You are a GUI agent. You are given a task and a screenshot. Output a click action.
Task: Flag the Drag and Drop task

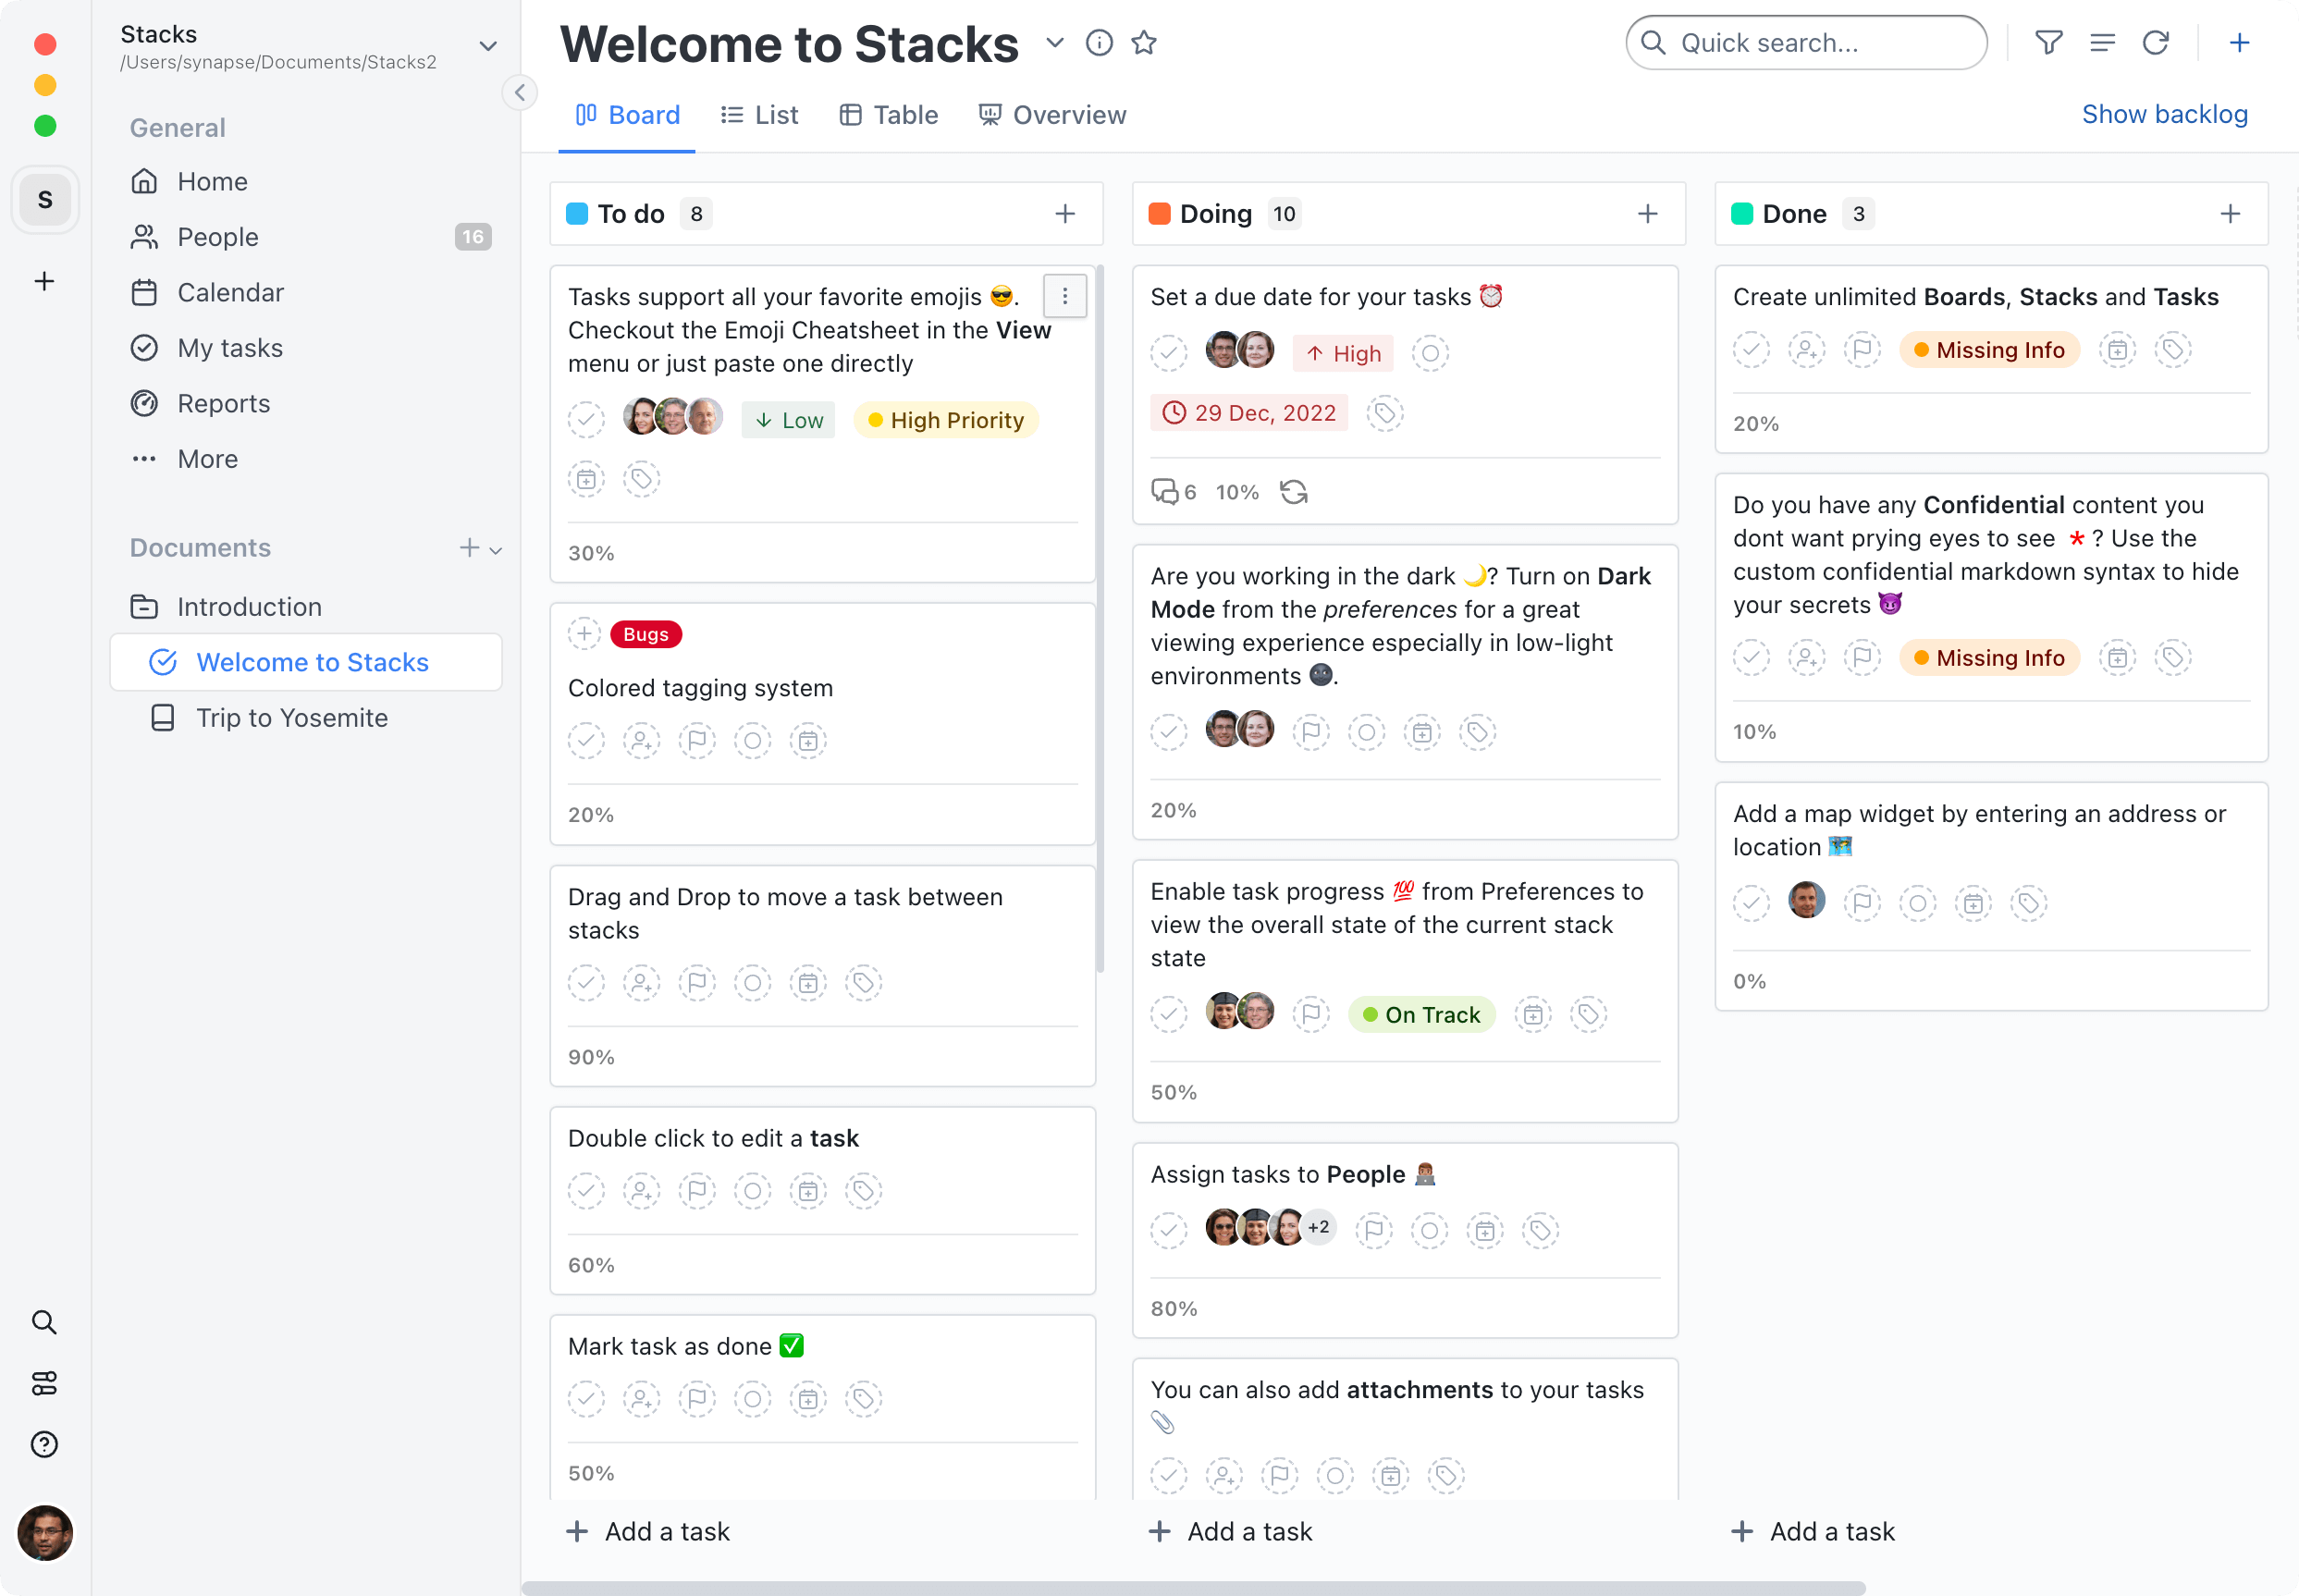click(x=697, y=983)
